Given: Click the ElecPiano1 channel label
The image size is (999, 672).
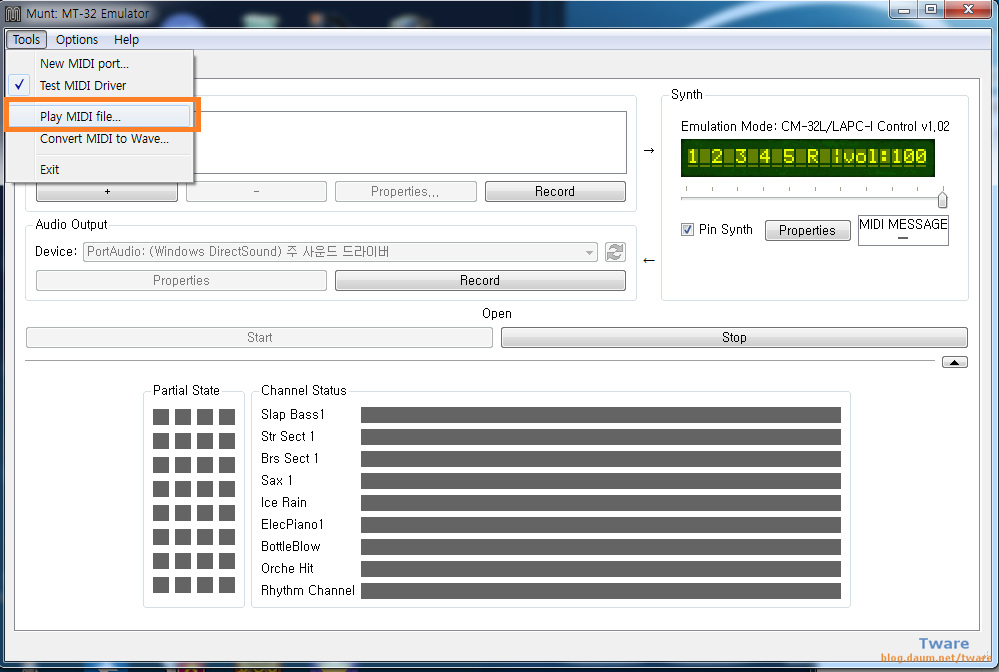Looking at the screenshot, I should [x=292, y=524].
